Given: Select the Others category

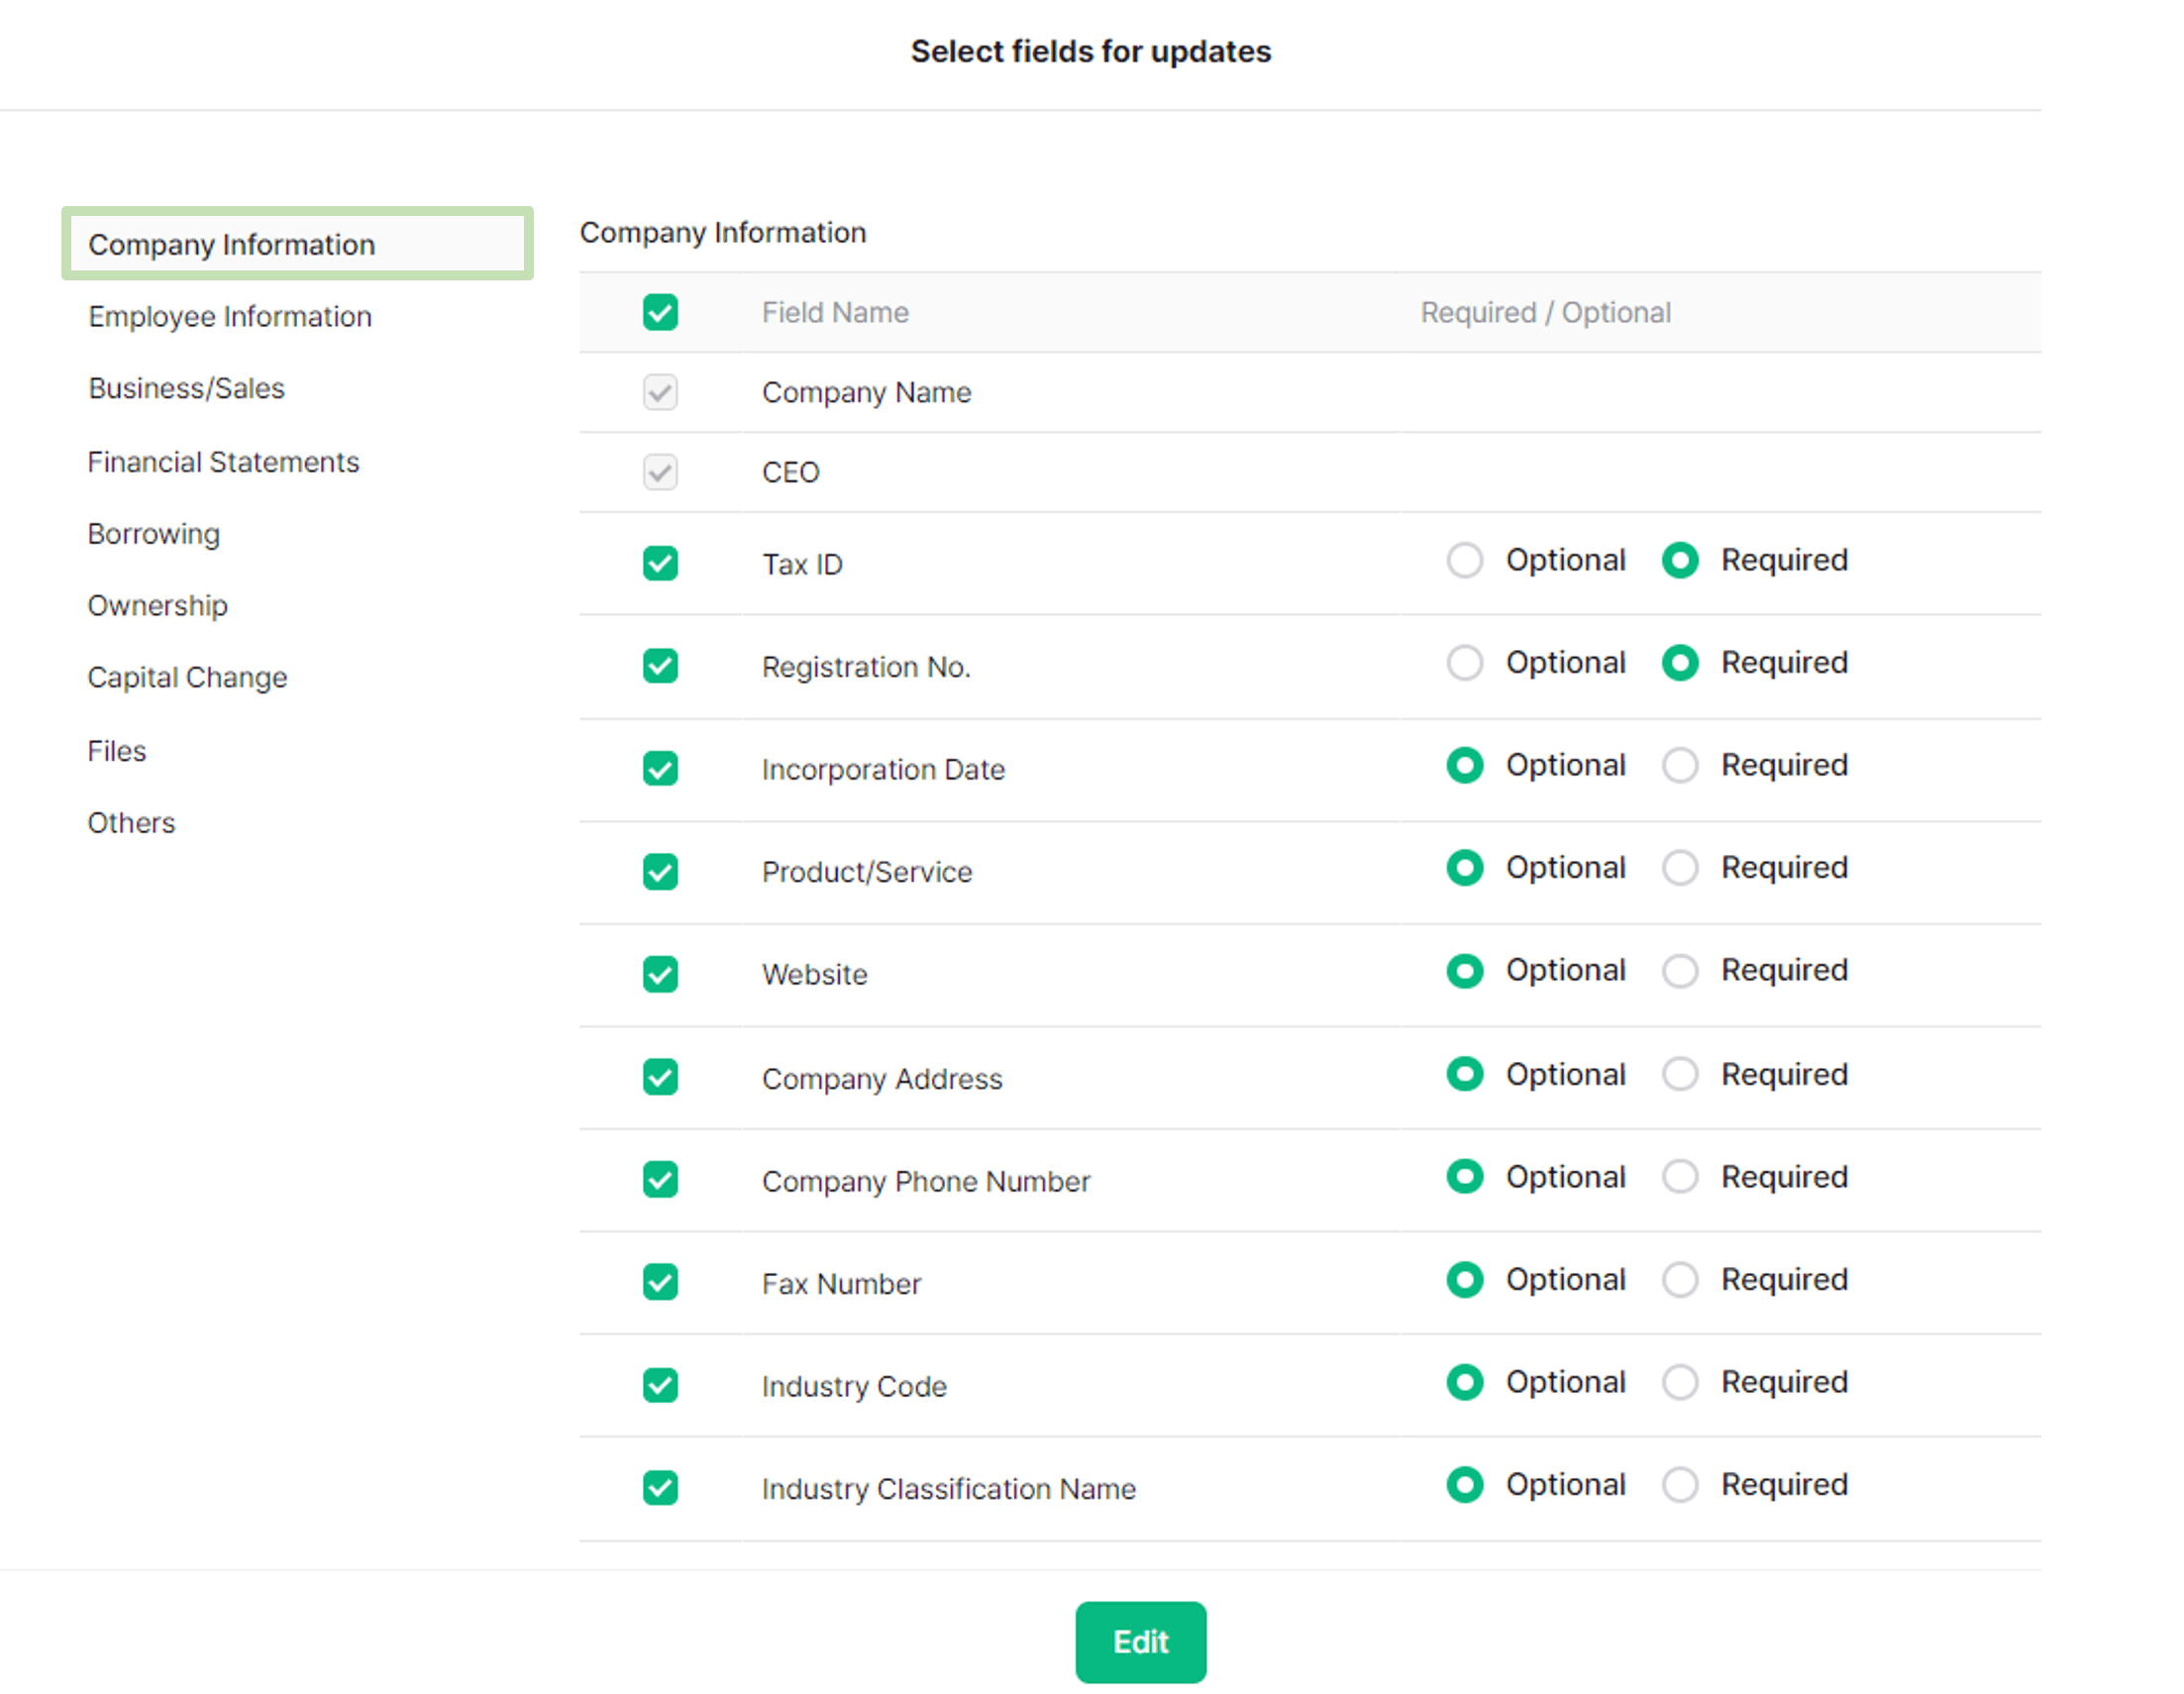Looking at the screenshot, I should coord(131,822).
